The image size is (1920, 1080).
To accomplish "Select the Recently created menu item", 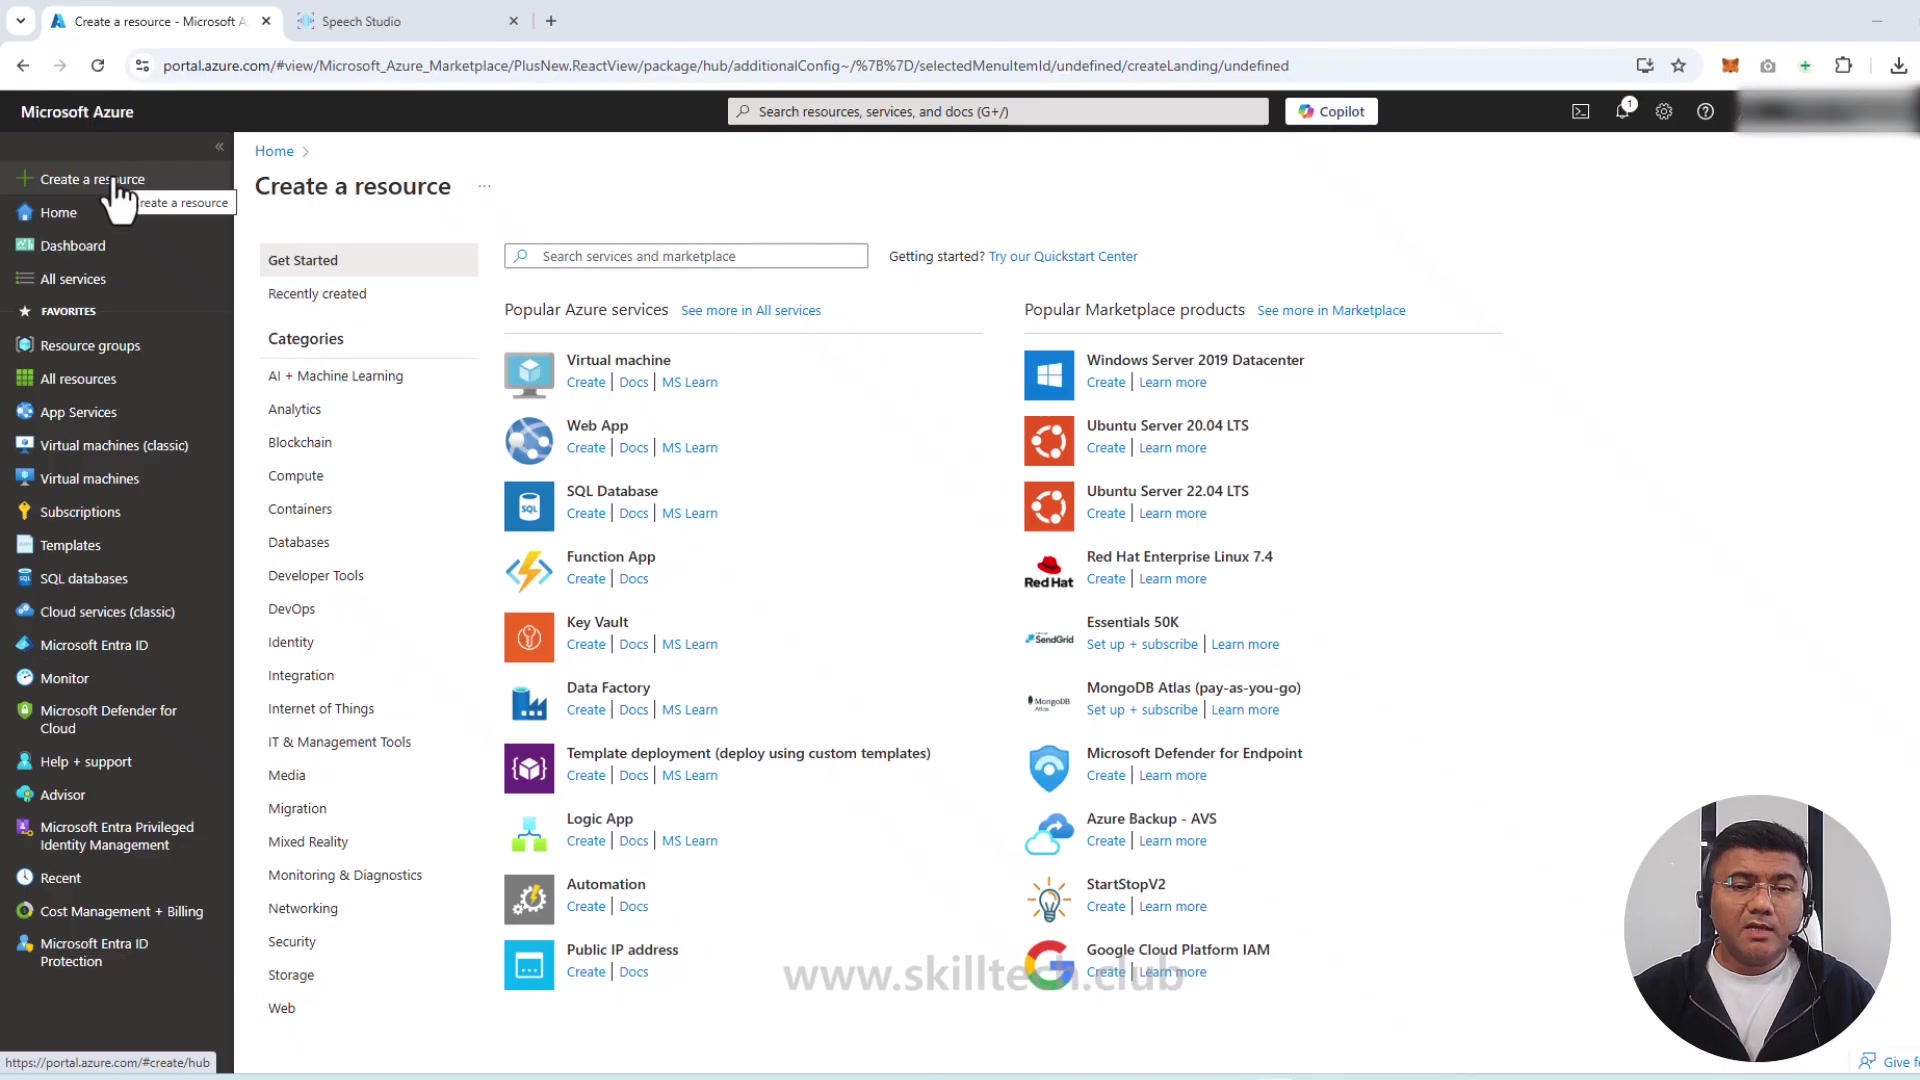I will click(x=317, y=294).
